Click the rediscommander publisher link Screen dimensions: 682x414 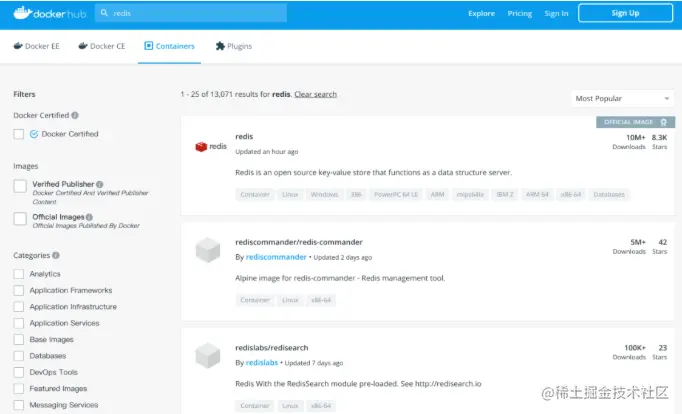point(276,257)
